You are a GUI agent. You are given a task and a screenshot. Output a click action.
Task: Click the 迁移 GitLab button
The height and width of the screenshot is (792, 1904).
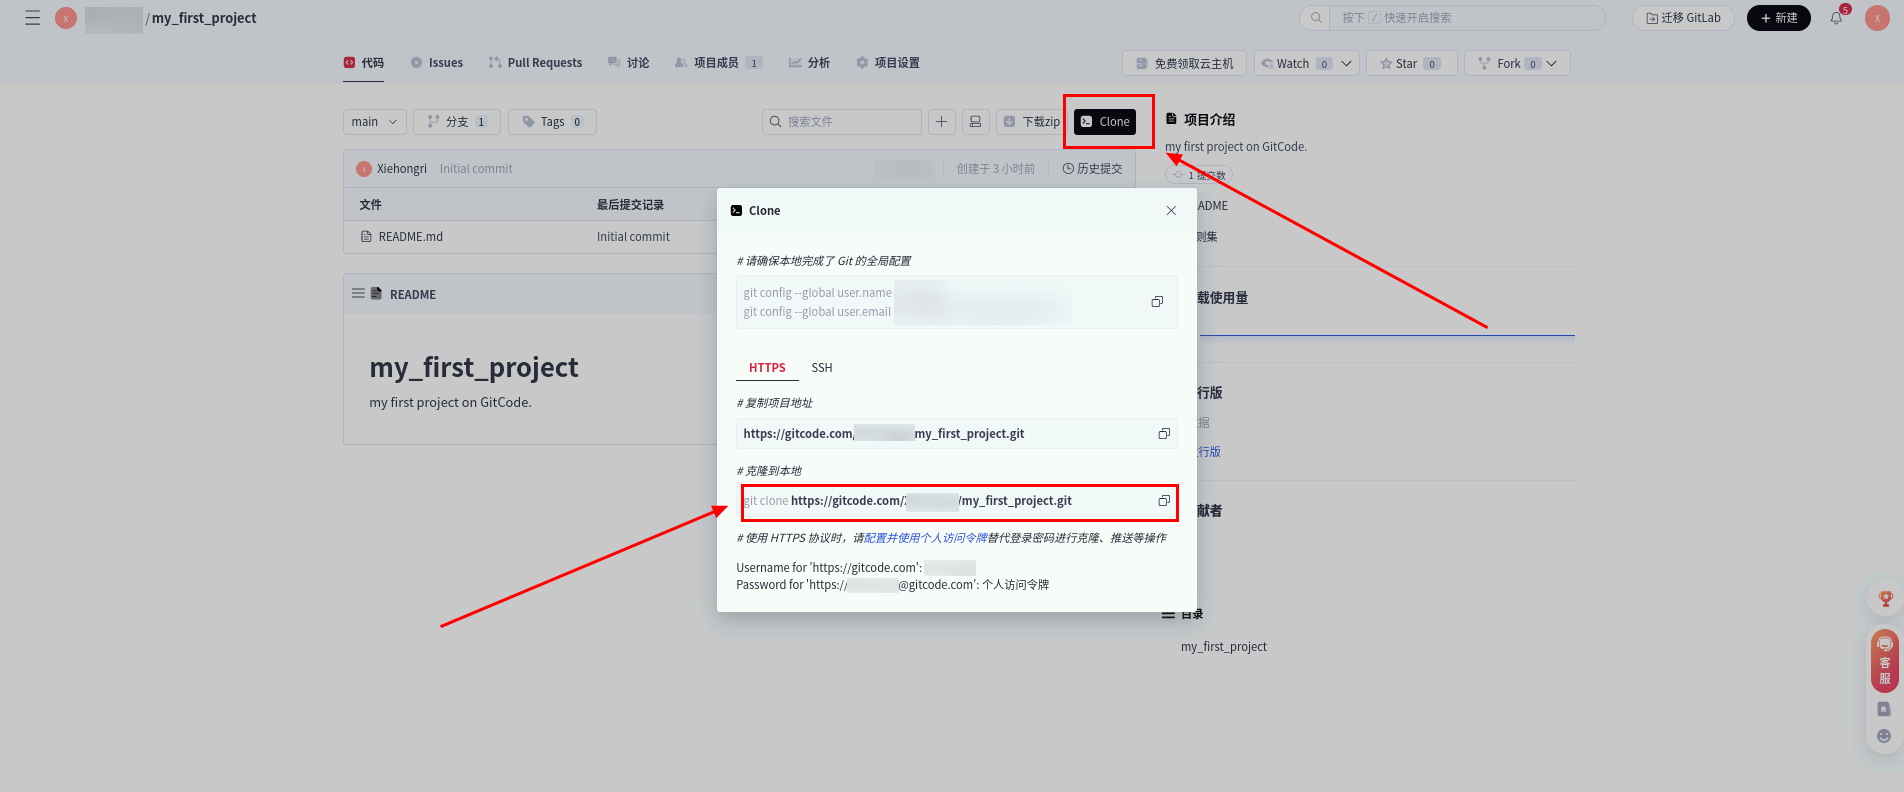tap(1683, 18)
